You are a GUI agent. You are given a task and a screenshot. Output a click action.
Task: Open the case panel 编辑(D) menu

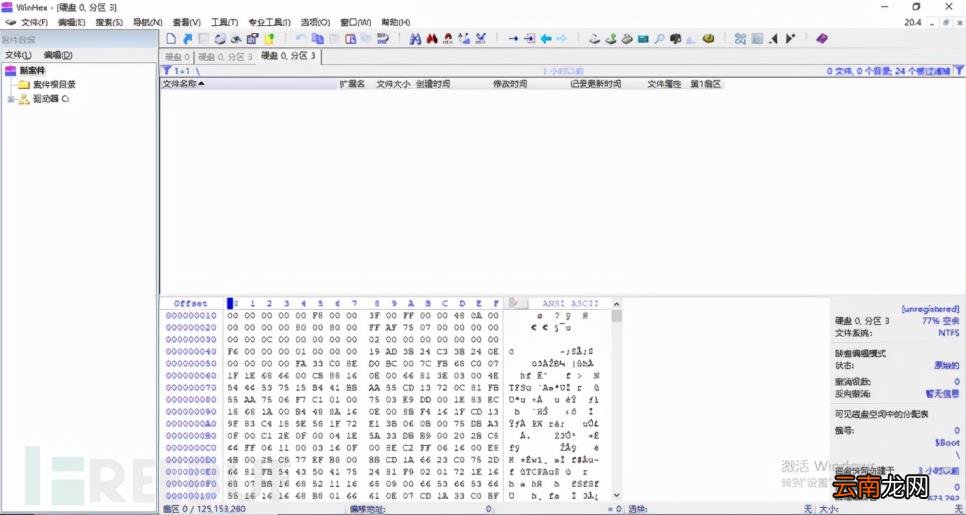[57, 55]
